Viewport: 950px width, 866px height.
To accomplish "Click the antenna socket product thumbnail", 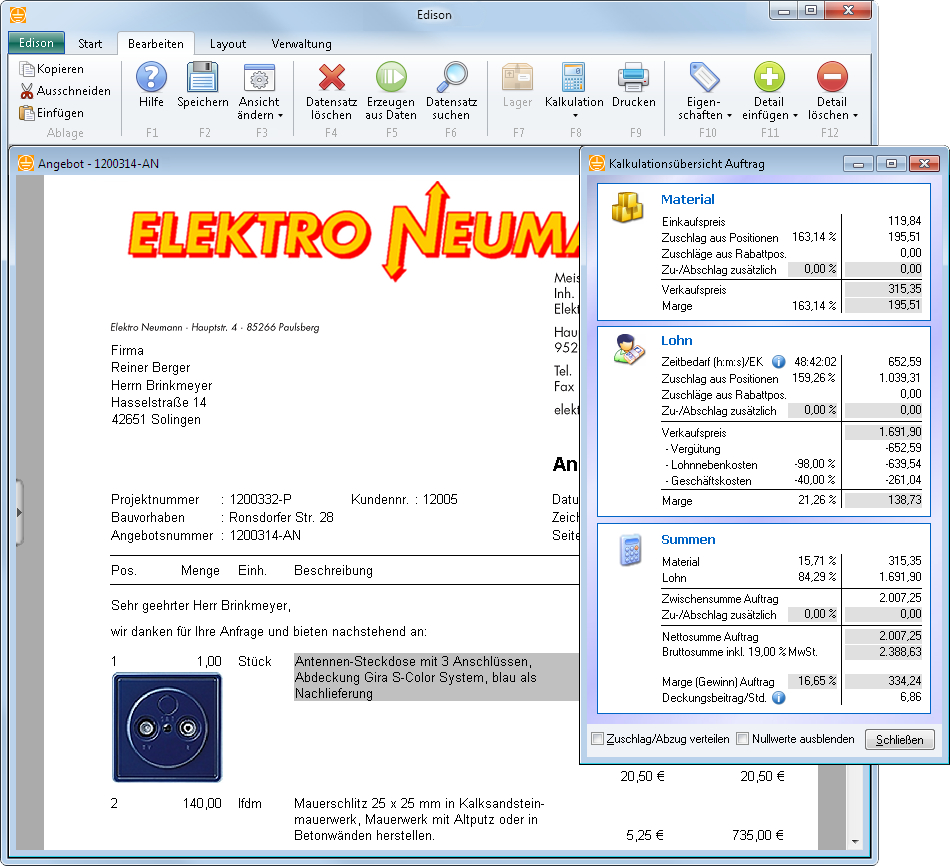I will tap(167, 727).
